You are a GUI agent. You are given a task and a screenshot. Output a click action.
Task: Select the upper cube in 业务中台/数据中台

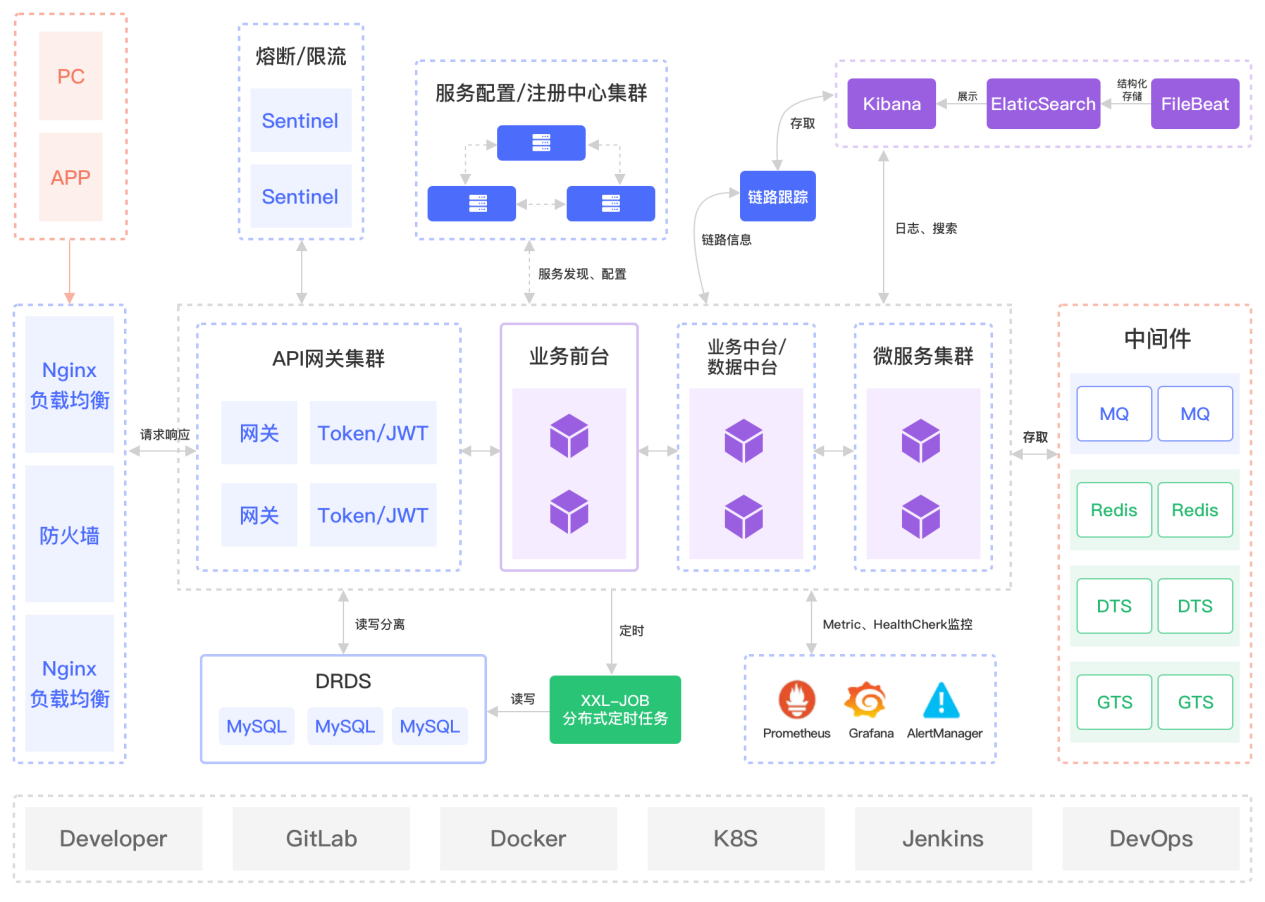click(744, 441)
